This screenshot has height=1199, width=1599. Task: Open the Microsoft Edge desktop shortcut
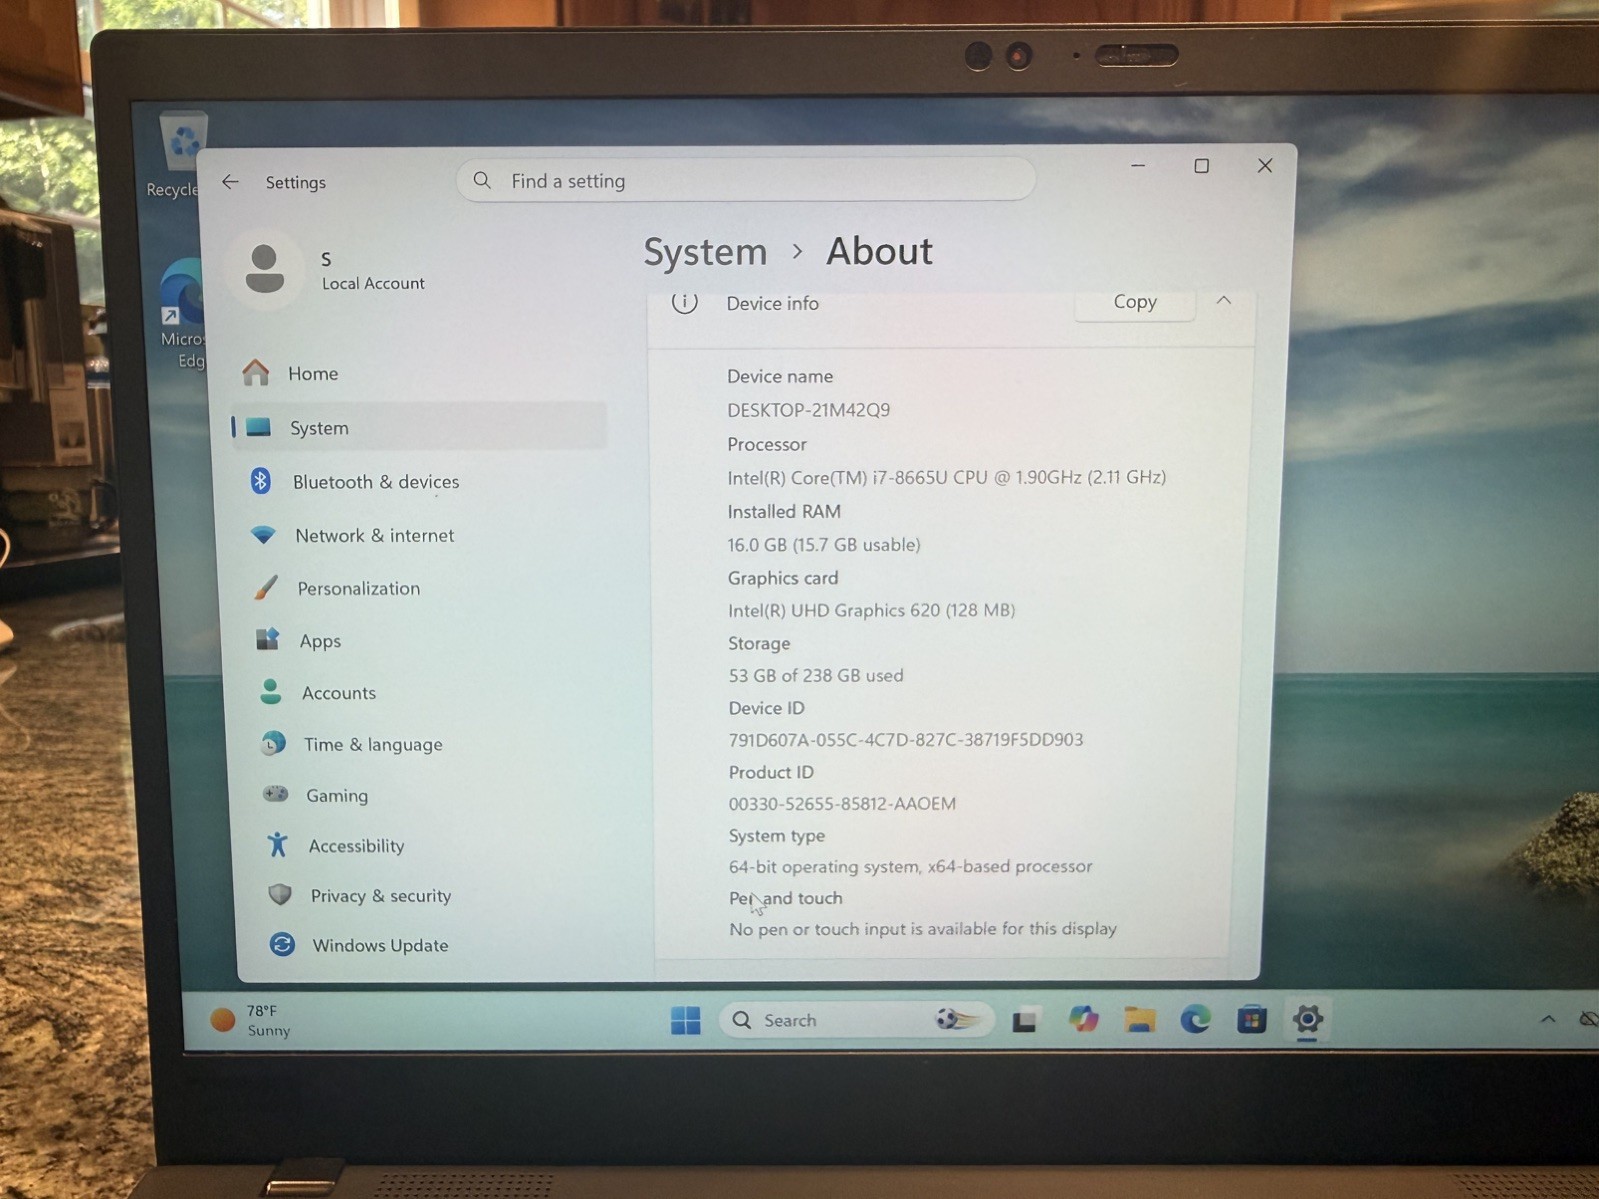pos(184,312)
